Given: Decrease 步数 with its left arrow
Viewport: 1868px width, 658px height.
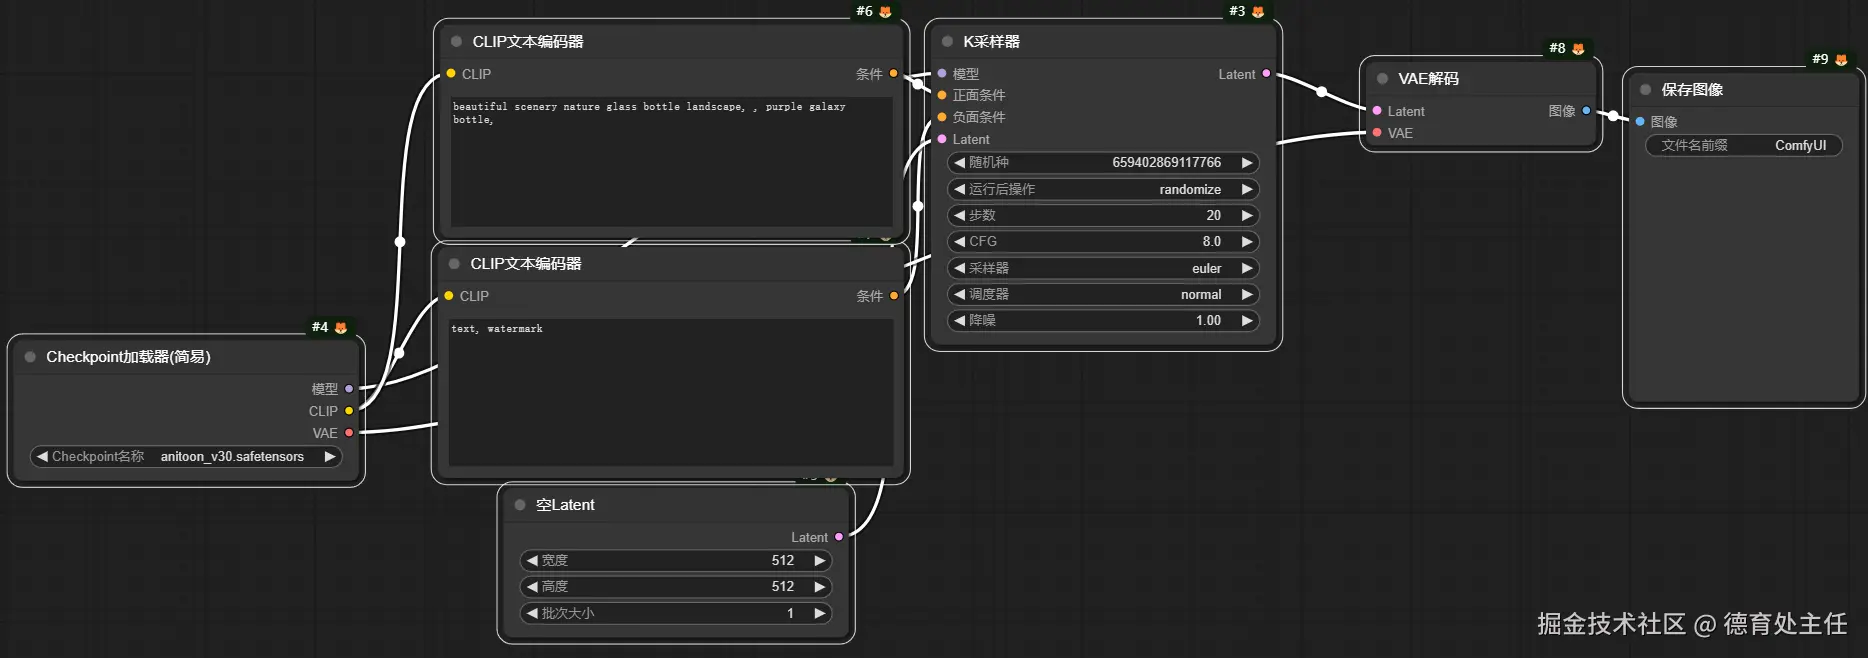Looking at the screenshot, I should 959,215.
